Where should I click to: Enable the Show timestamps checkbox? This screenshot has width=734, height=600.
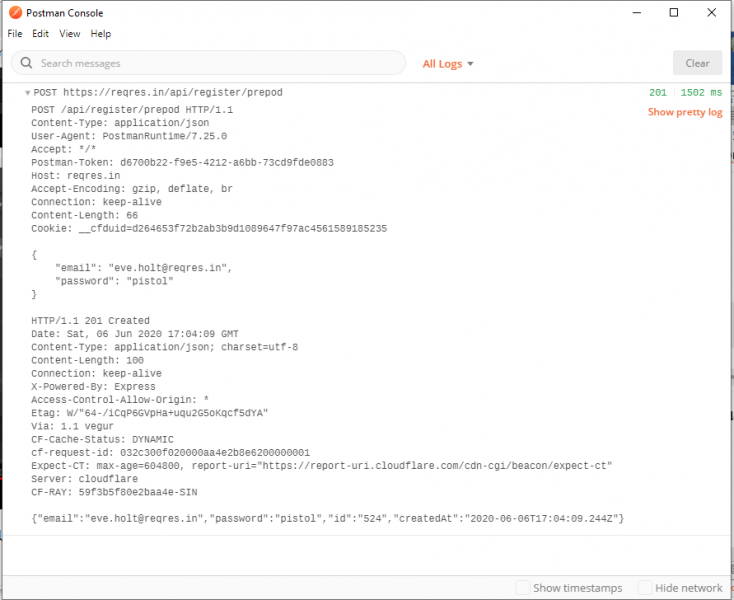(x=523, y=588)
